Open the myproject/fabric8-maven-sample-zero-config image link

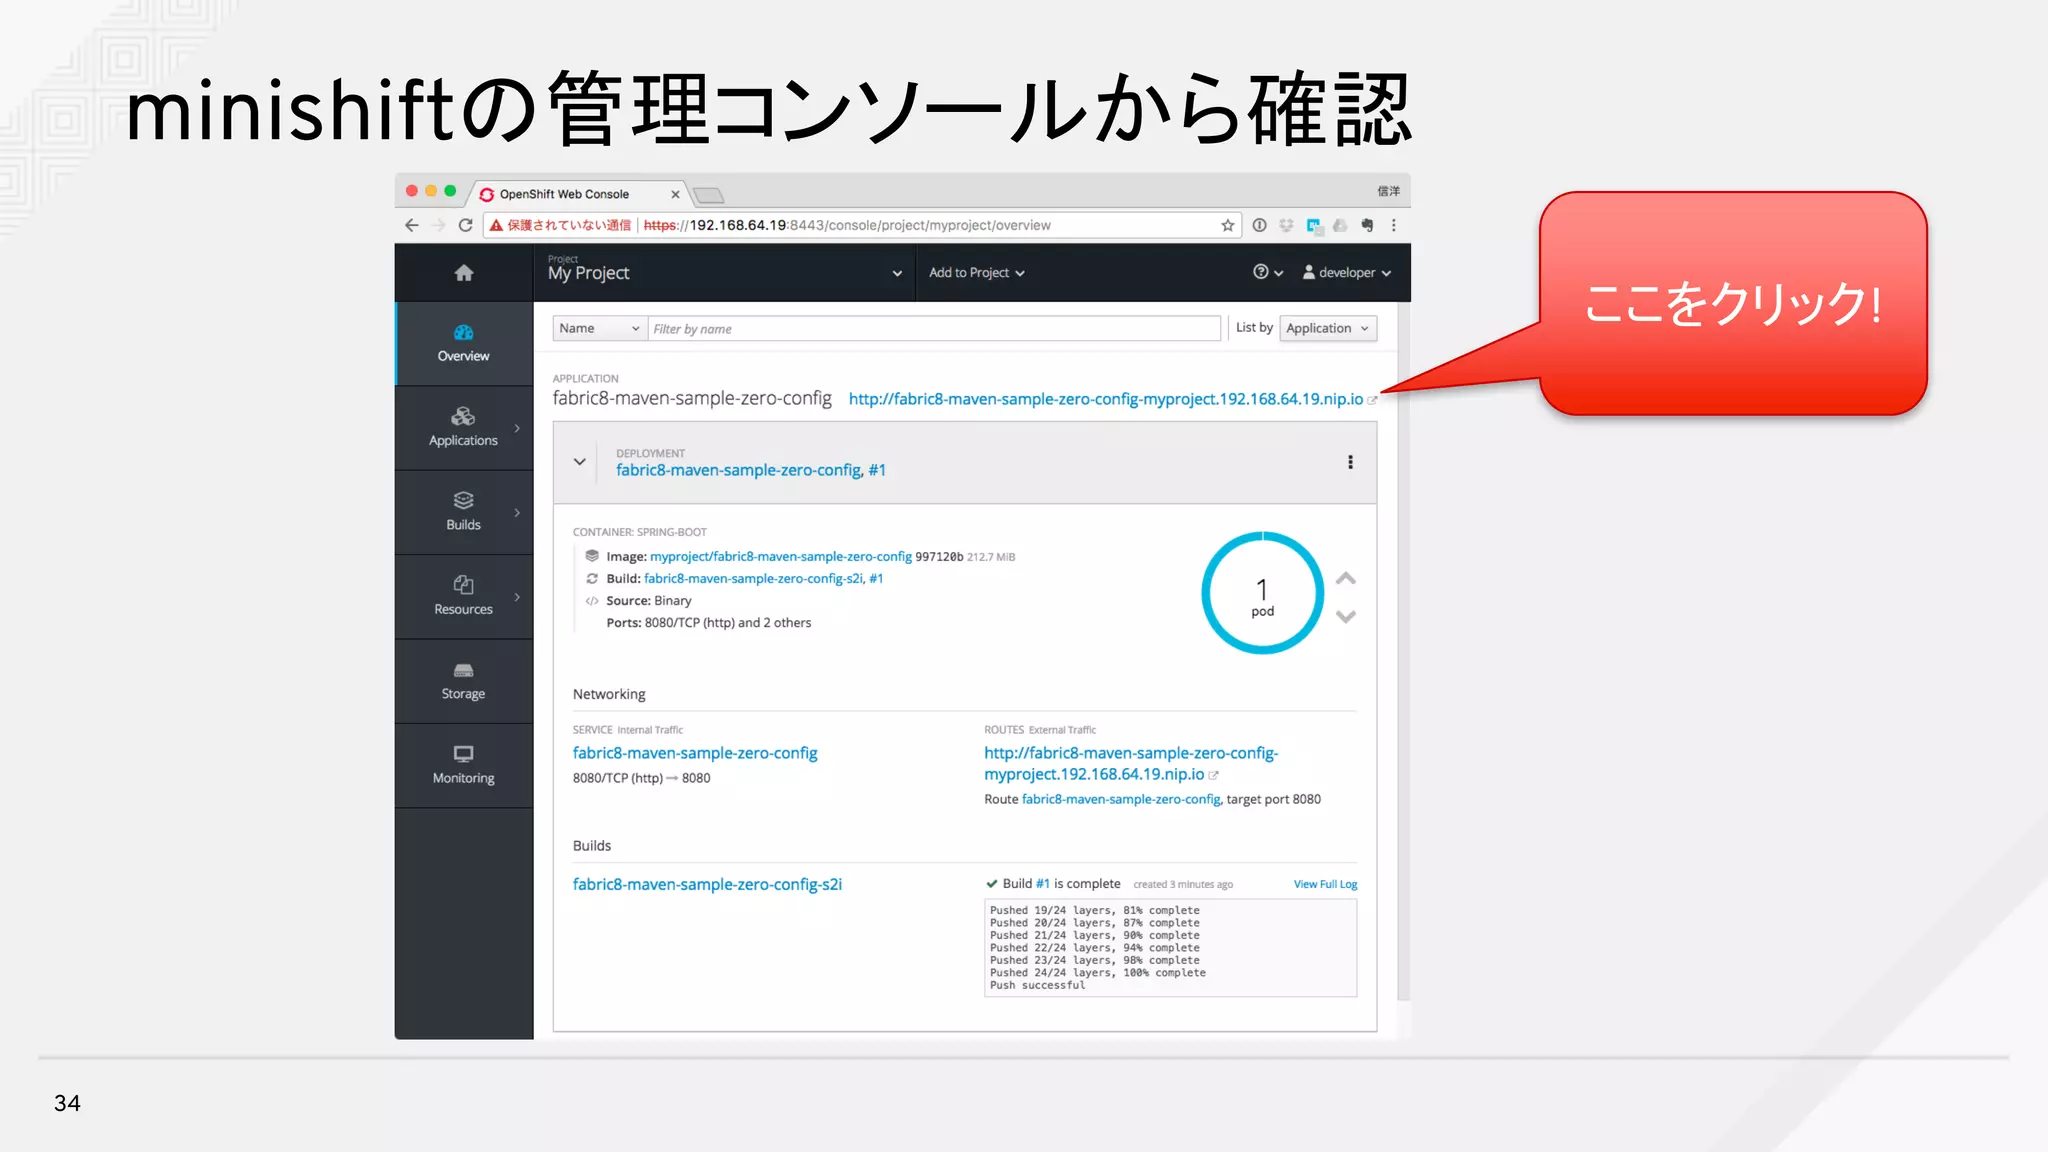[781, 556]
